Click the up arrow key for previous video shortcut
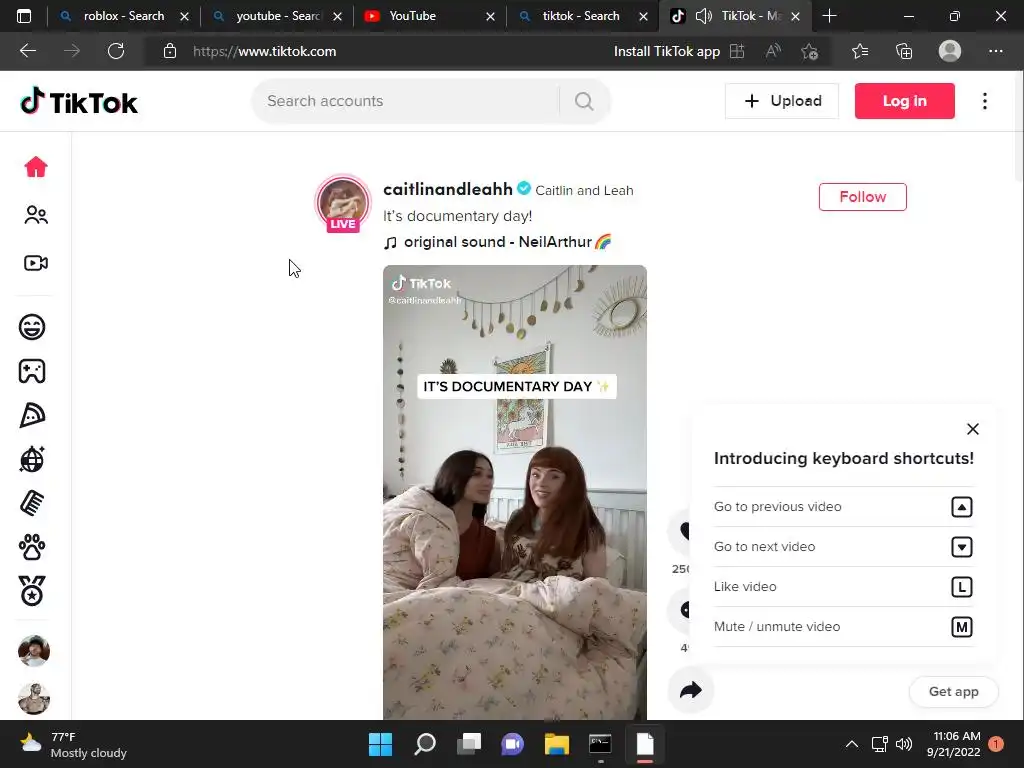1024x768 pixels. coord(961,507)
